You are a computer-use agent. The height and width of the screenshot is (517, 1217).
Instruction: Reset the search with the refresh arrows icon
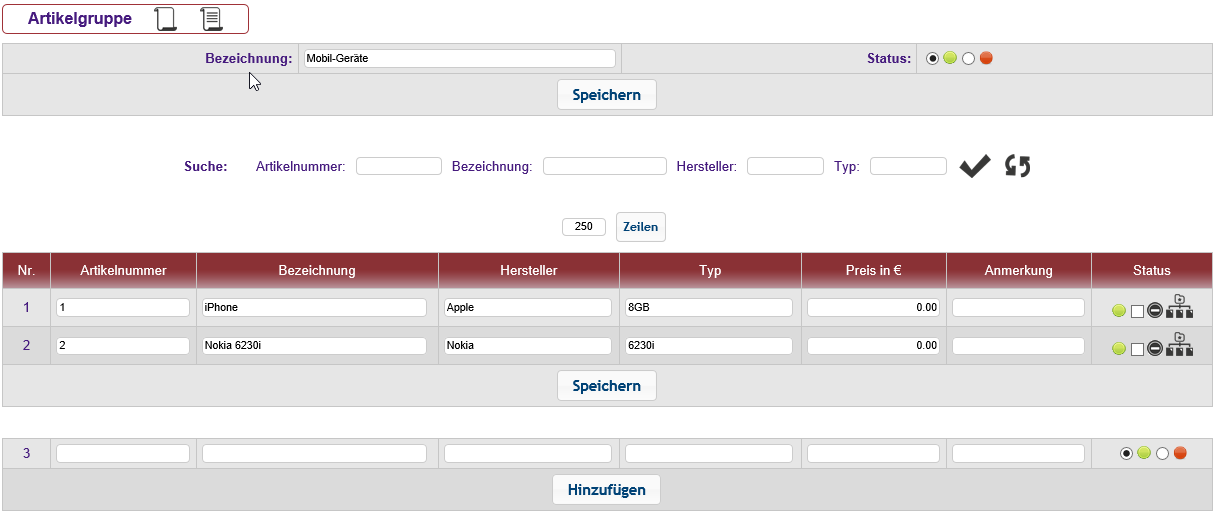pyautogui.click(x=1018, y=166)
